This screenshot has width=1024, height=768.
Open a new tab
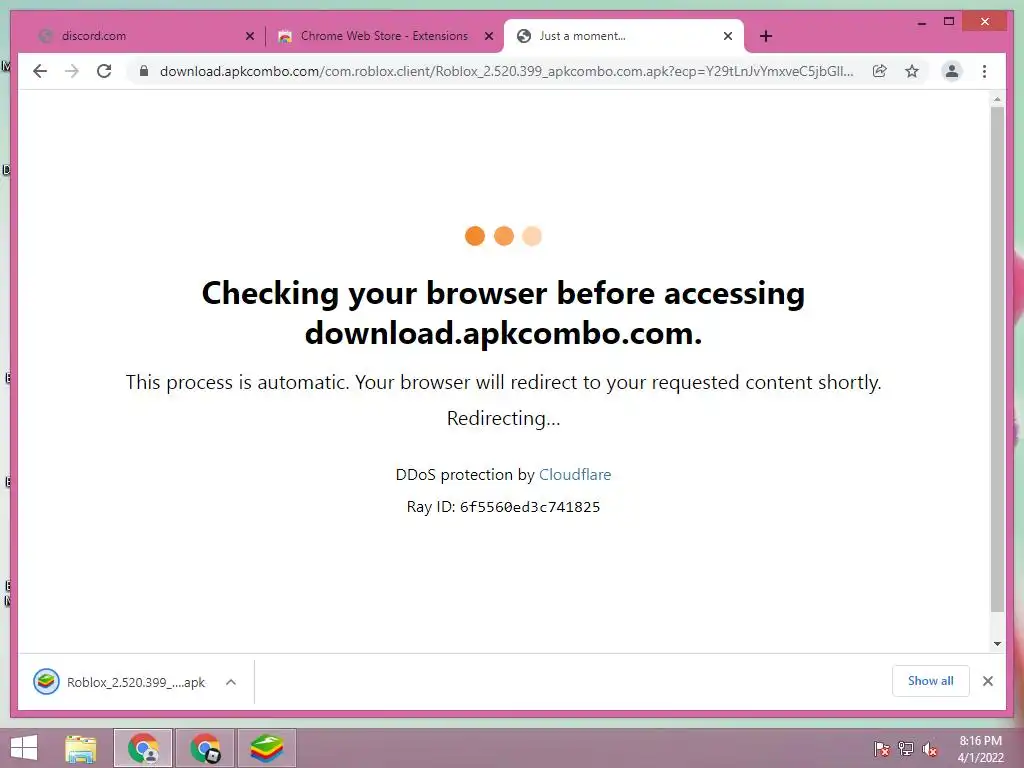click(x=766, y=36)
